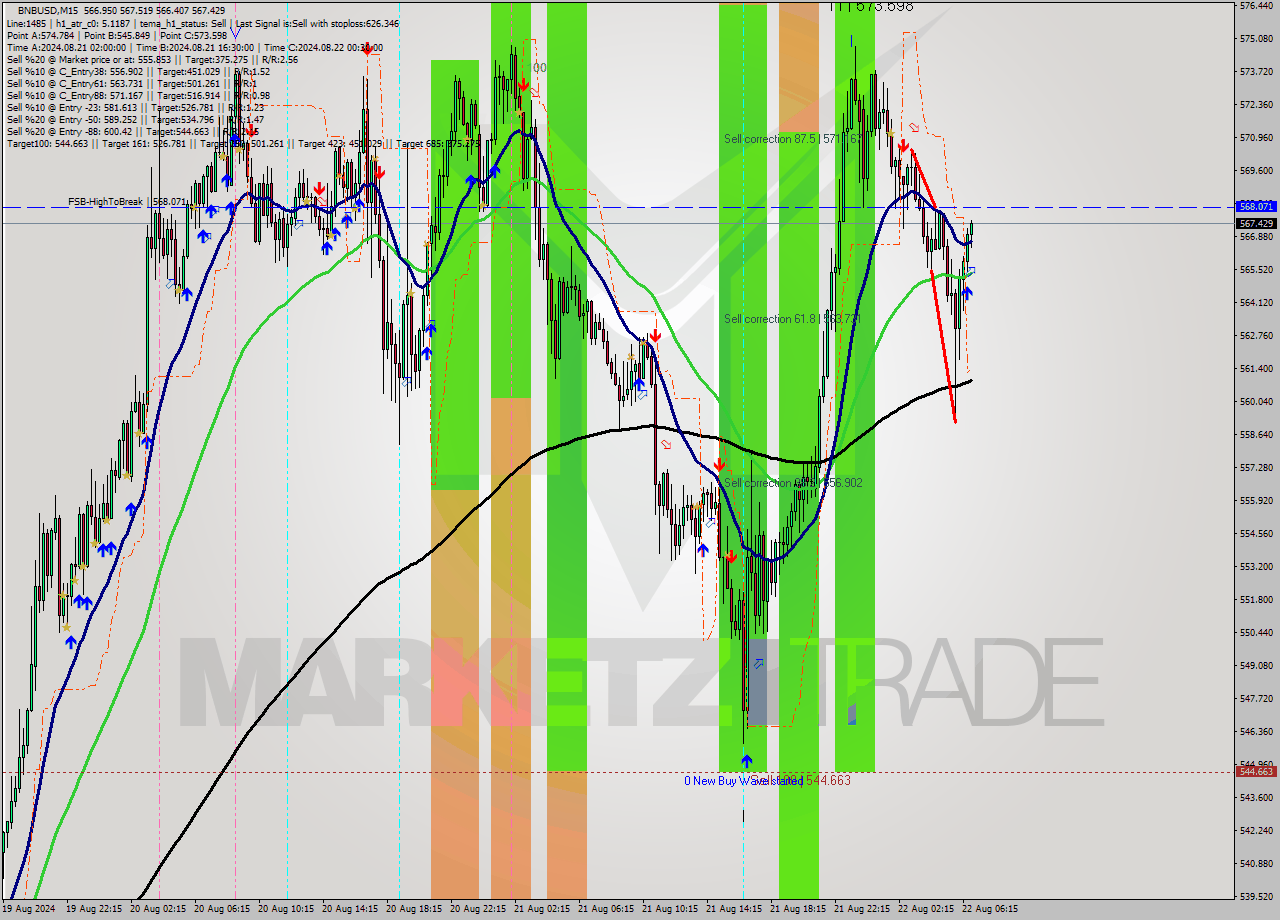This screenshot has width=1280, height=920.
Task: Click the blue up arrow under the lowest candle
Action: click(746, 761)
